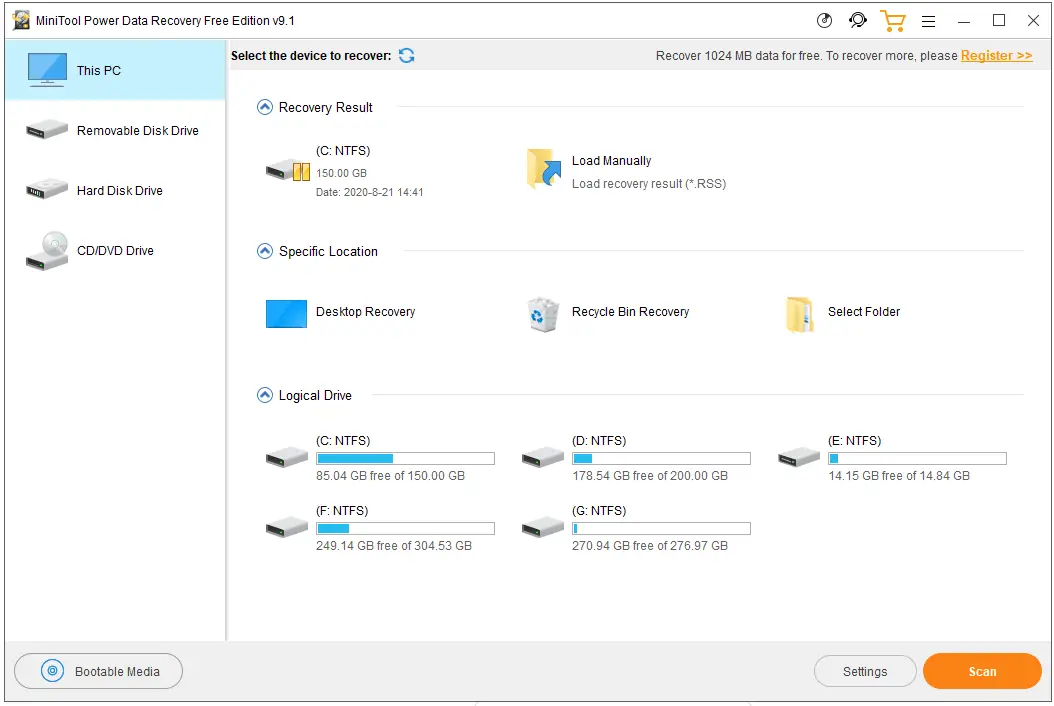
Task: Click the C: drive usage bar
Action: 405,459
